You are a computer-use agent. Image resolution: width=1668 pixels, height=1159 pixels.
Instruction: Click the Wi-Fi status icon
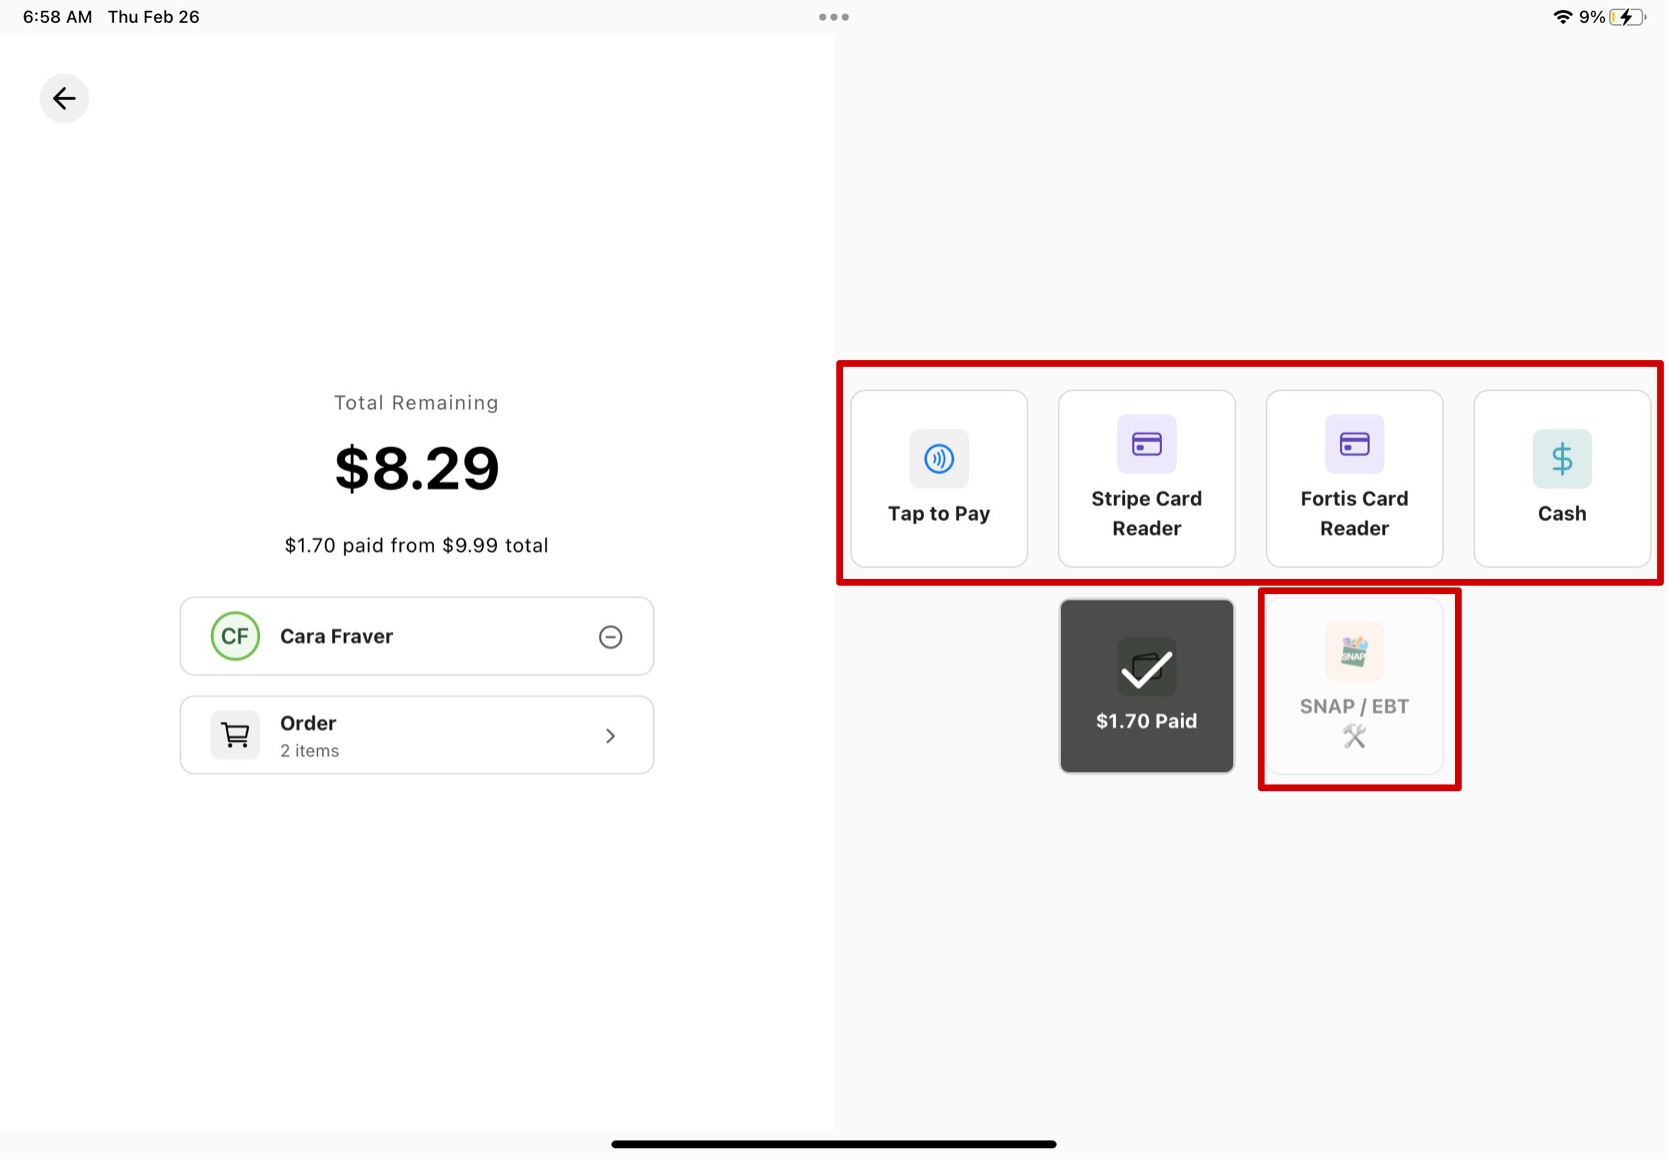pos(1561,17)
